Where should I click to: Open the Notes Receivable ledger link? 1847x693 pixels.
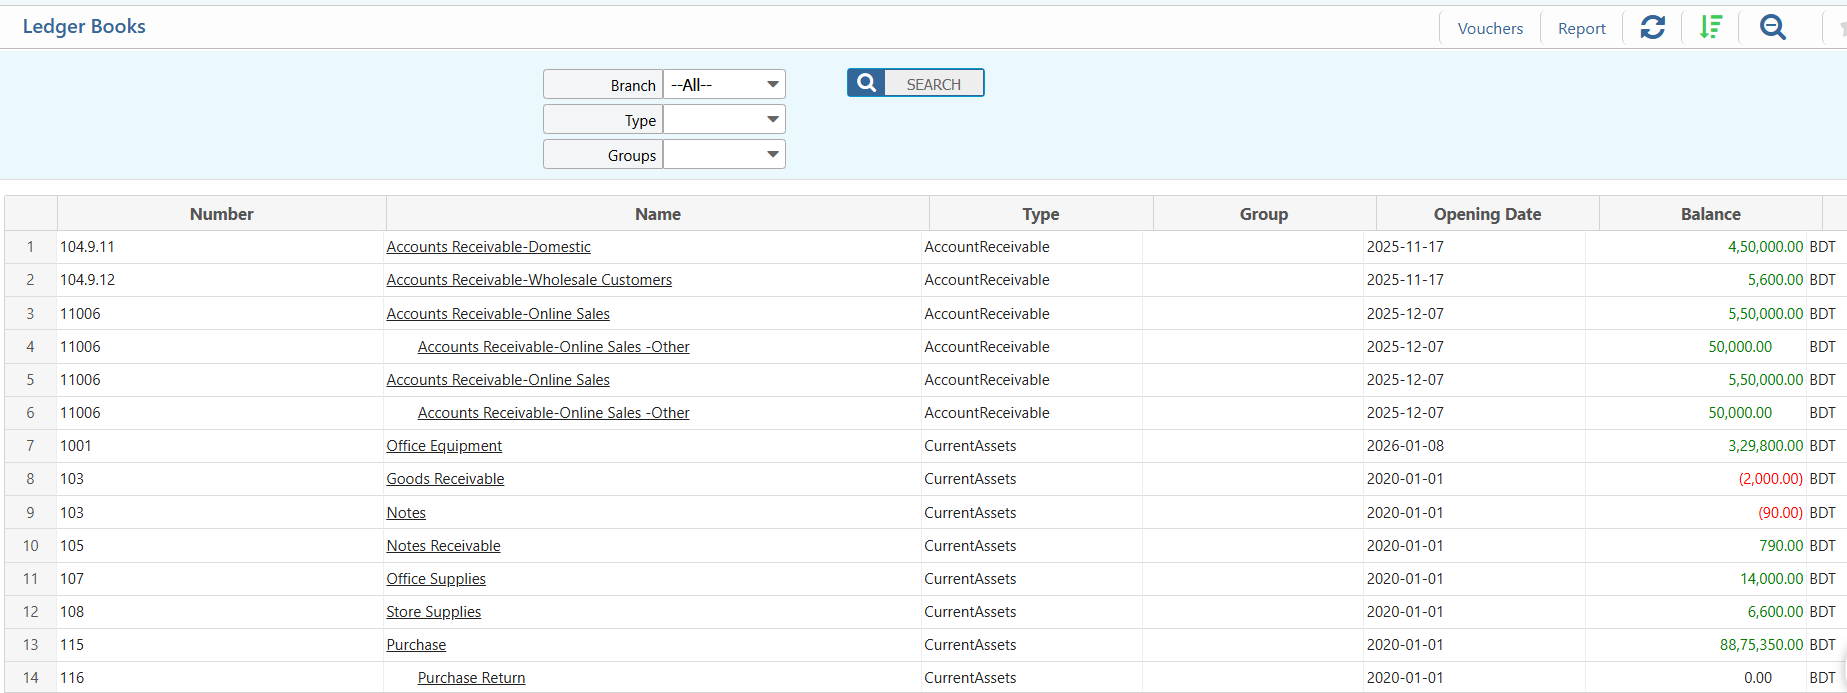[443, 546]
